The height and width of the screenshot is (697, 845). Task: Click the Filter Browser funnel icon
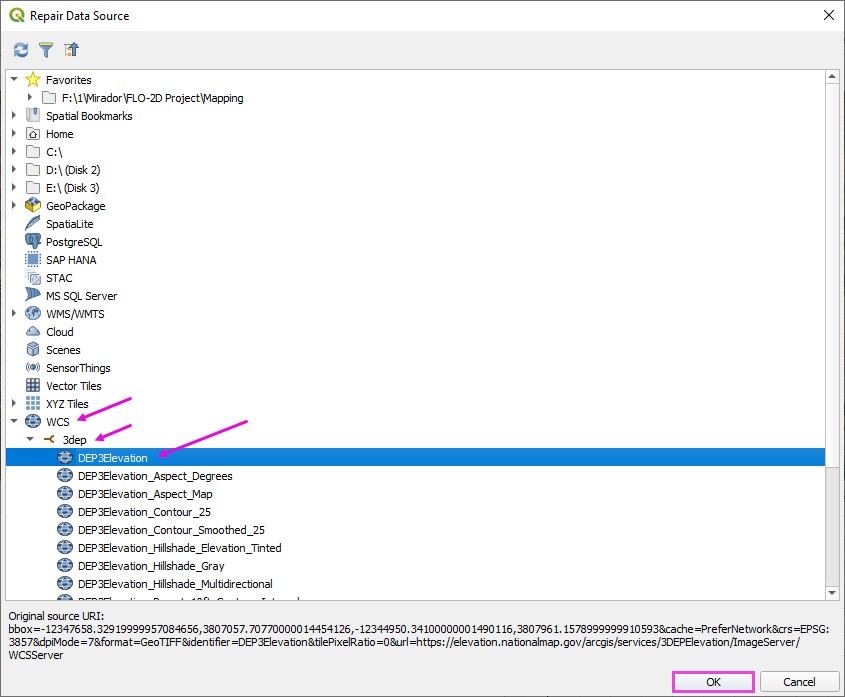click(x=46, y=49)
